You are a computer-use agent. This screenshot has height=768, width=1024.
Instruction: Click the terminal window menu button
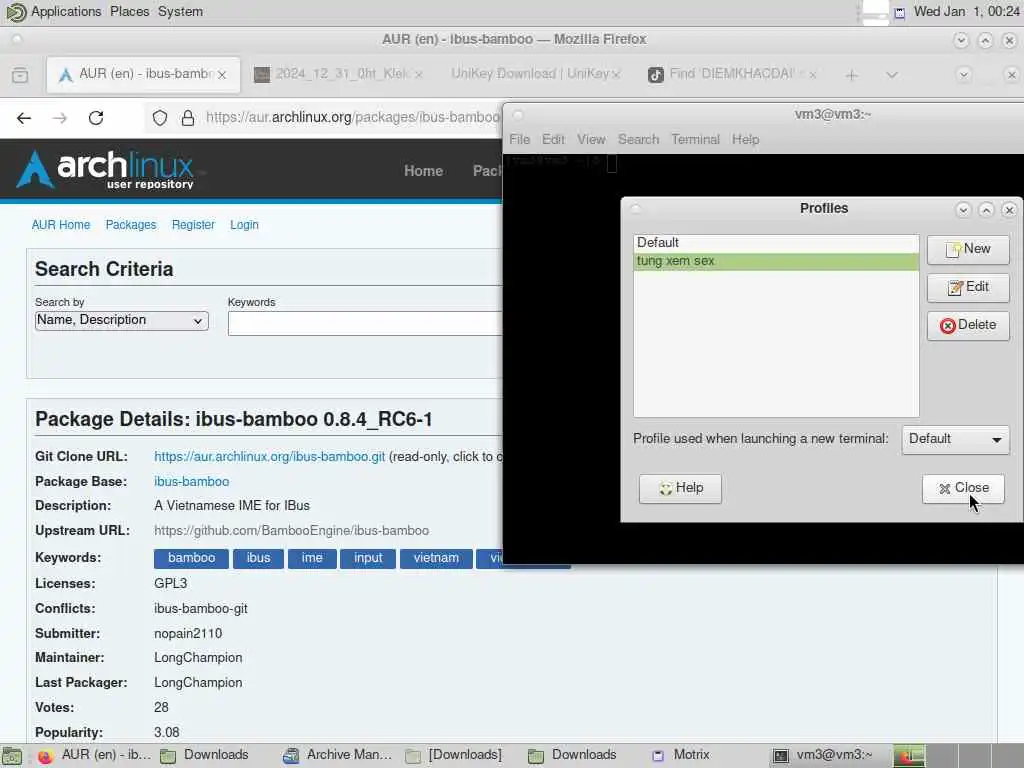[518, 116]
